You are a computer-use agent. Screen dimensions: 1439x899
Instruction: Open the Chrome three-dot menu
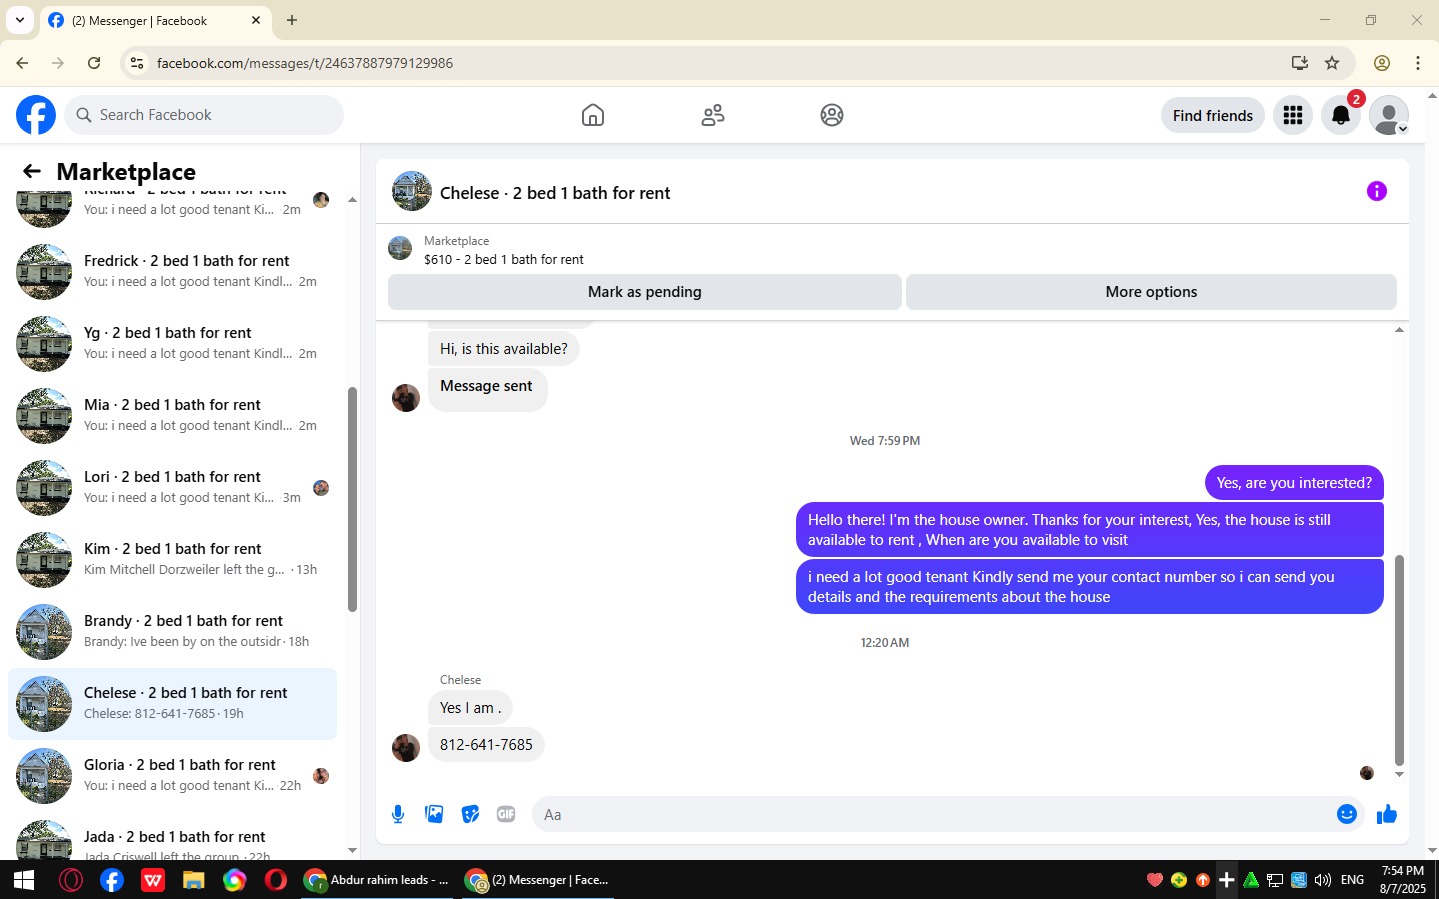point(1418,63)
